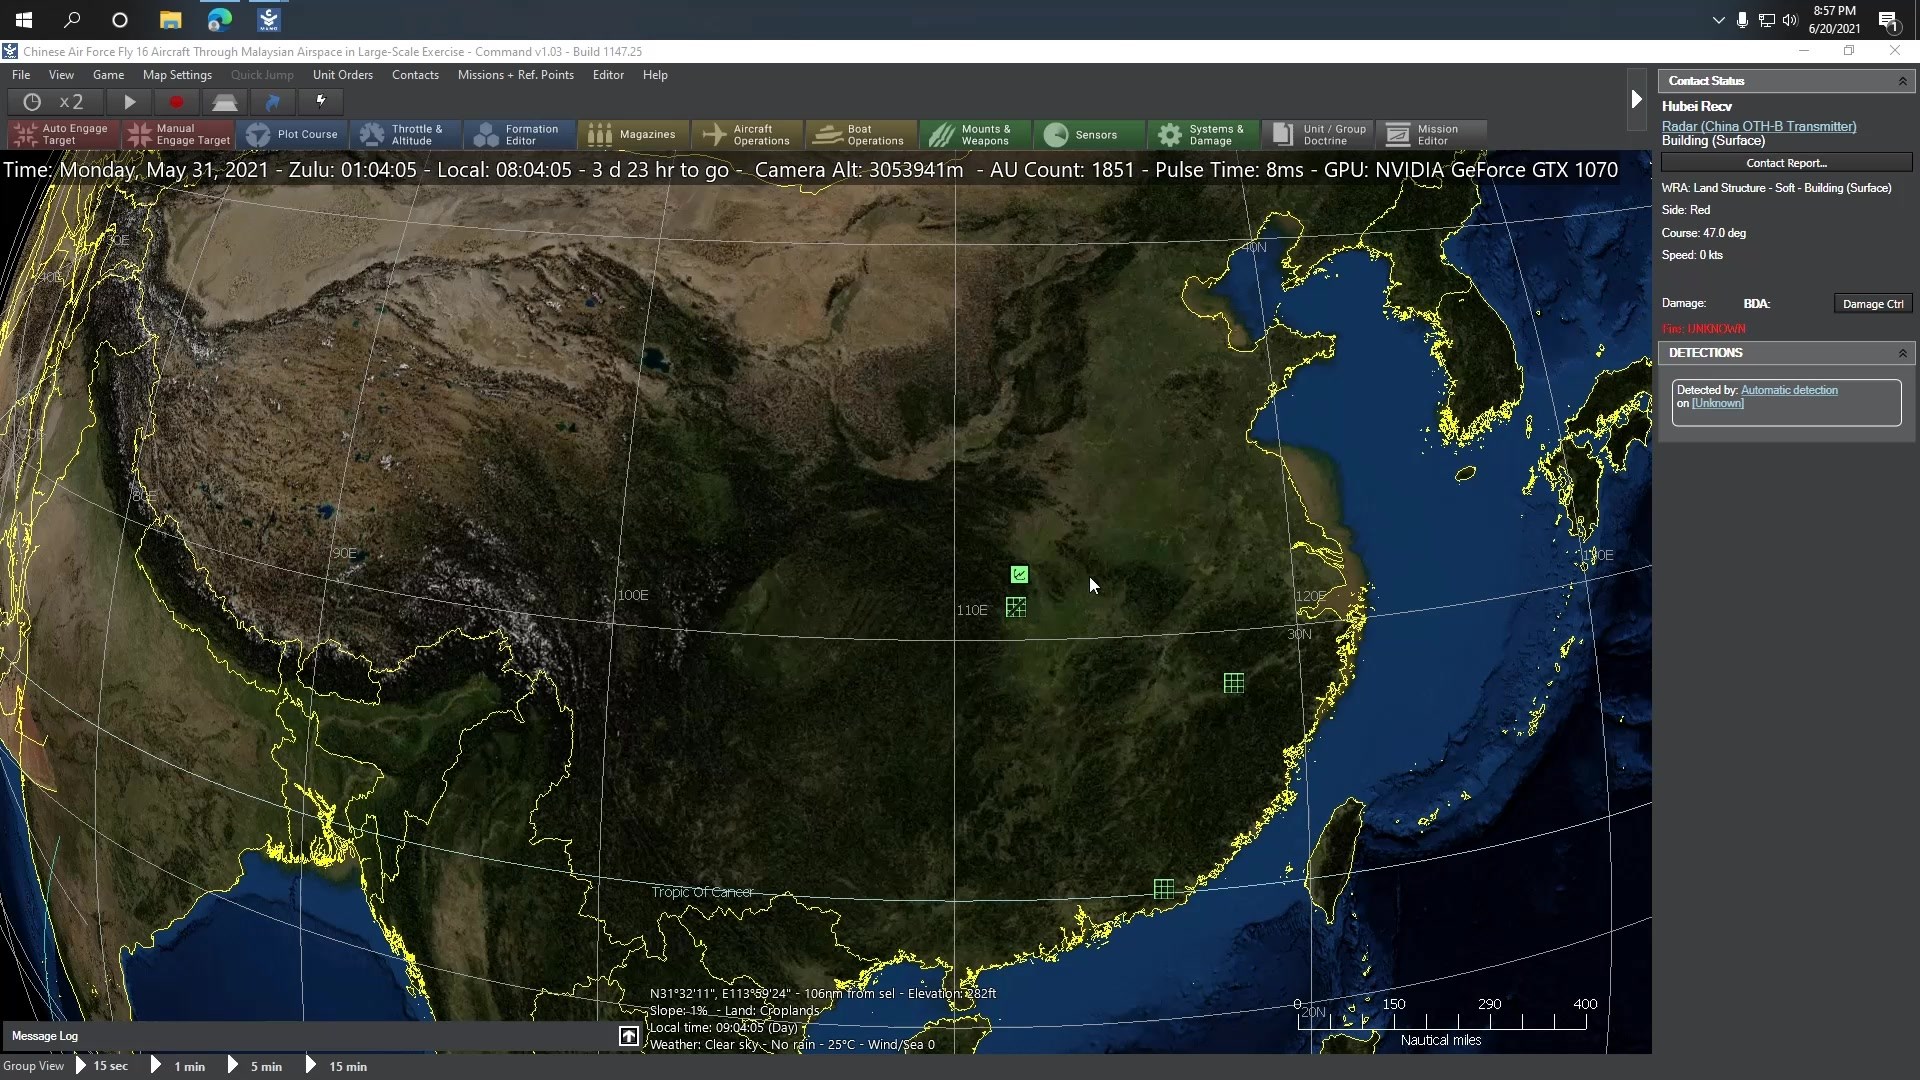The height and width of the screenshot is (1080, 1920).
Task: Open Mounts & Weapons
Action: (x=976, y=135)
